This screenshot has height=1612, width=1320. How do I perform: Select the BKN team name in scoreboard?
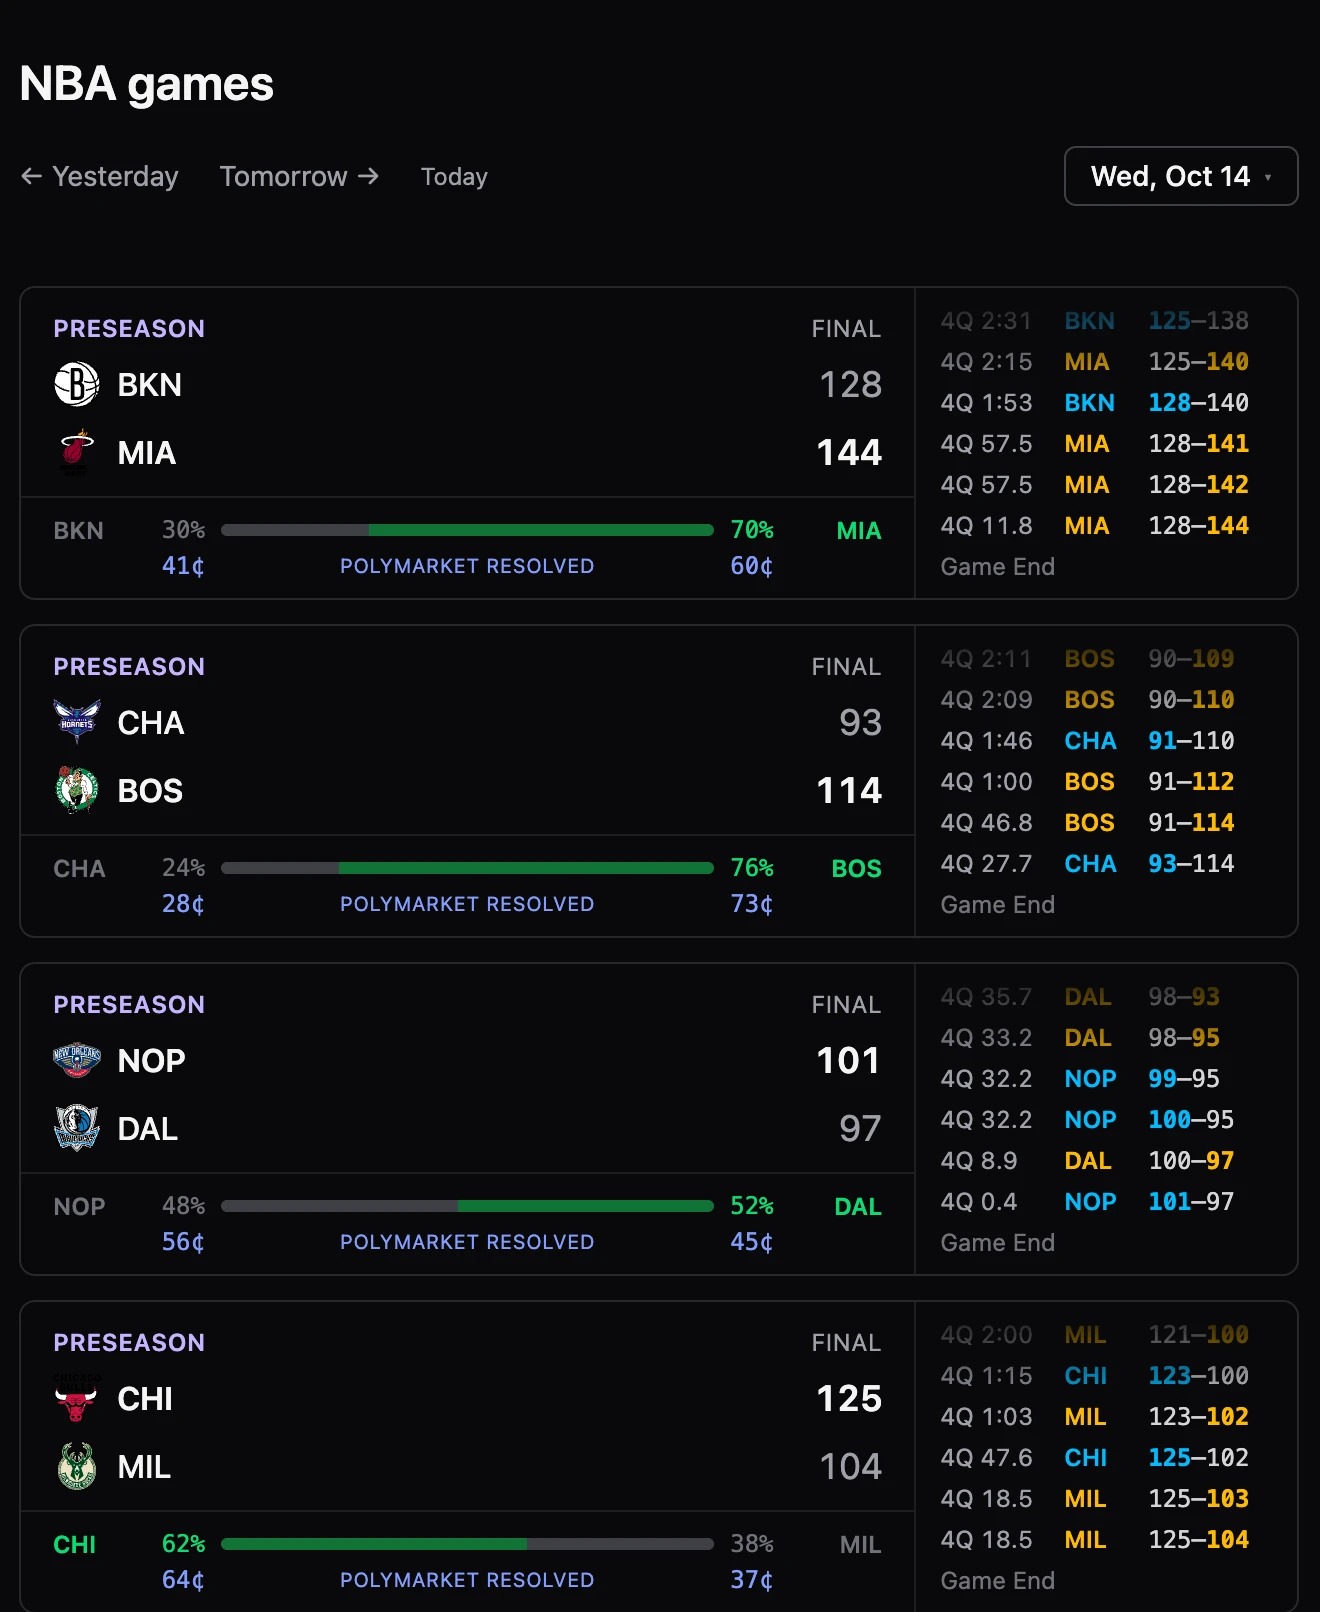pos(150,385)
